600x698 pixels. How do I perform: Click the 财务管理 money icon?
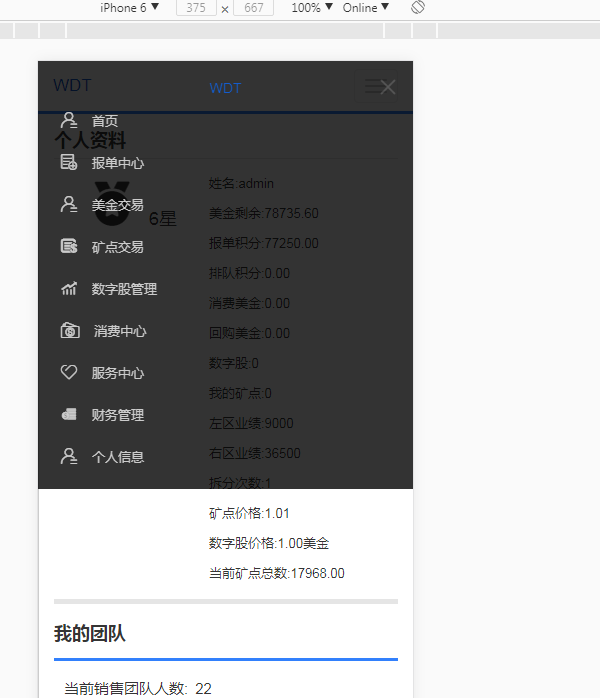(x=69, y=414)
